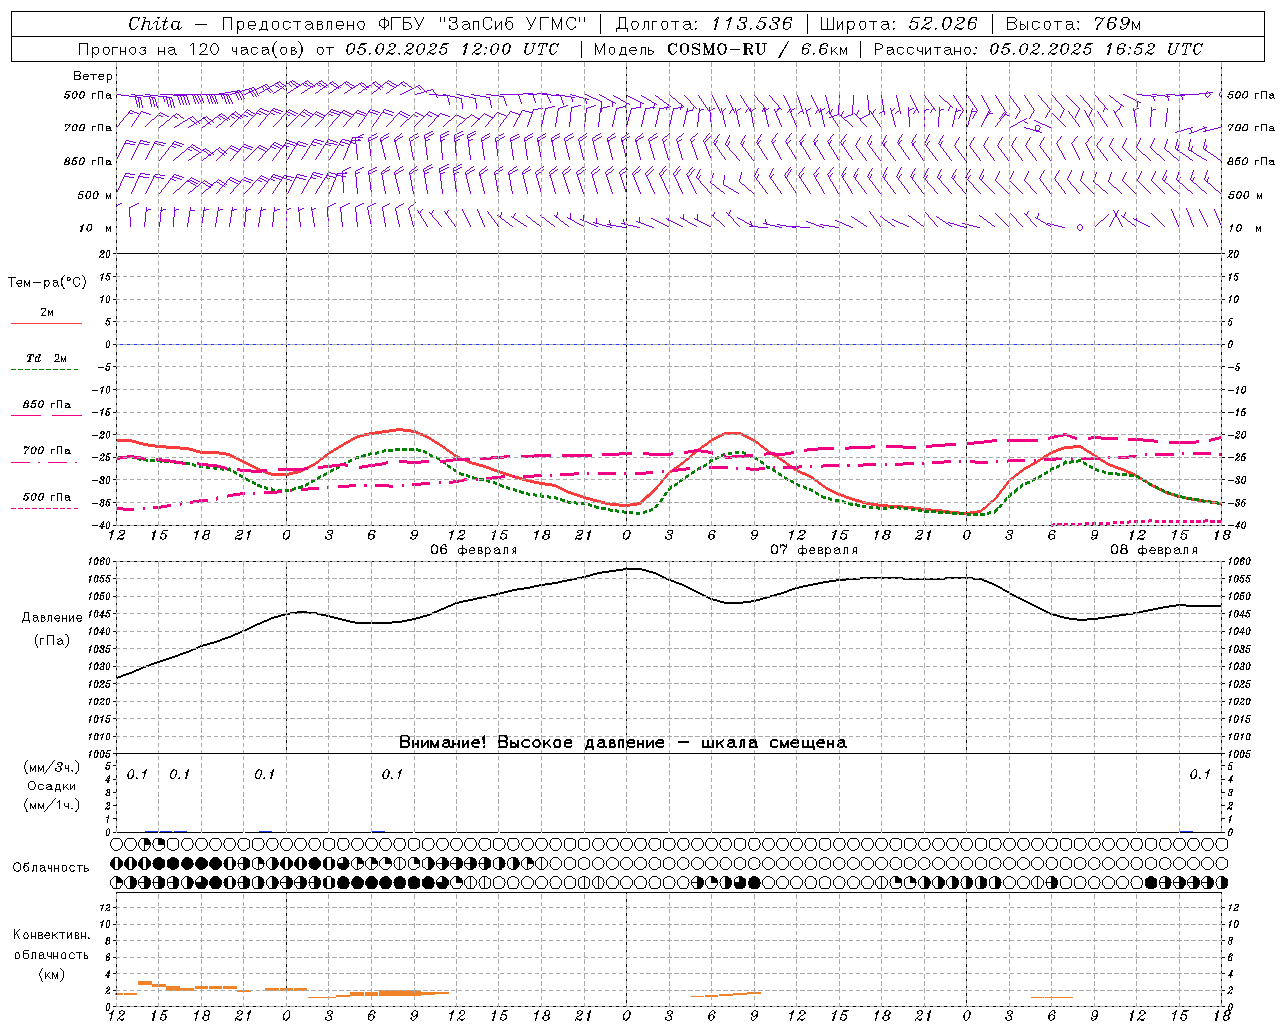Click the "Внимание! Высокое давление" warning text
The width and height of the screenshot is (1280, 1024).
click(x=531, y=743)
